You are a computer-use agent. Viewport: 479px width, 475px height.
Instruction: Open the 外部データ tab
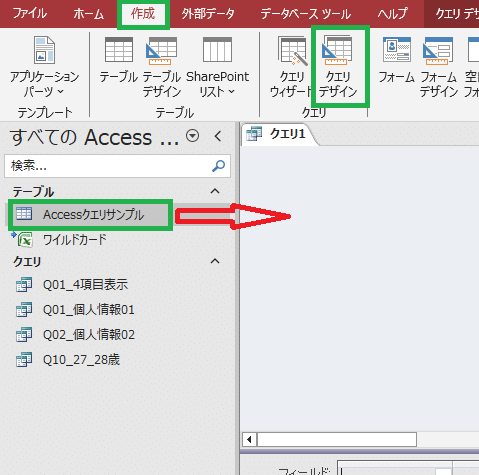pyautogui.click(x=208, y=14)
